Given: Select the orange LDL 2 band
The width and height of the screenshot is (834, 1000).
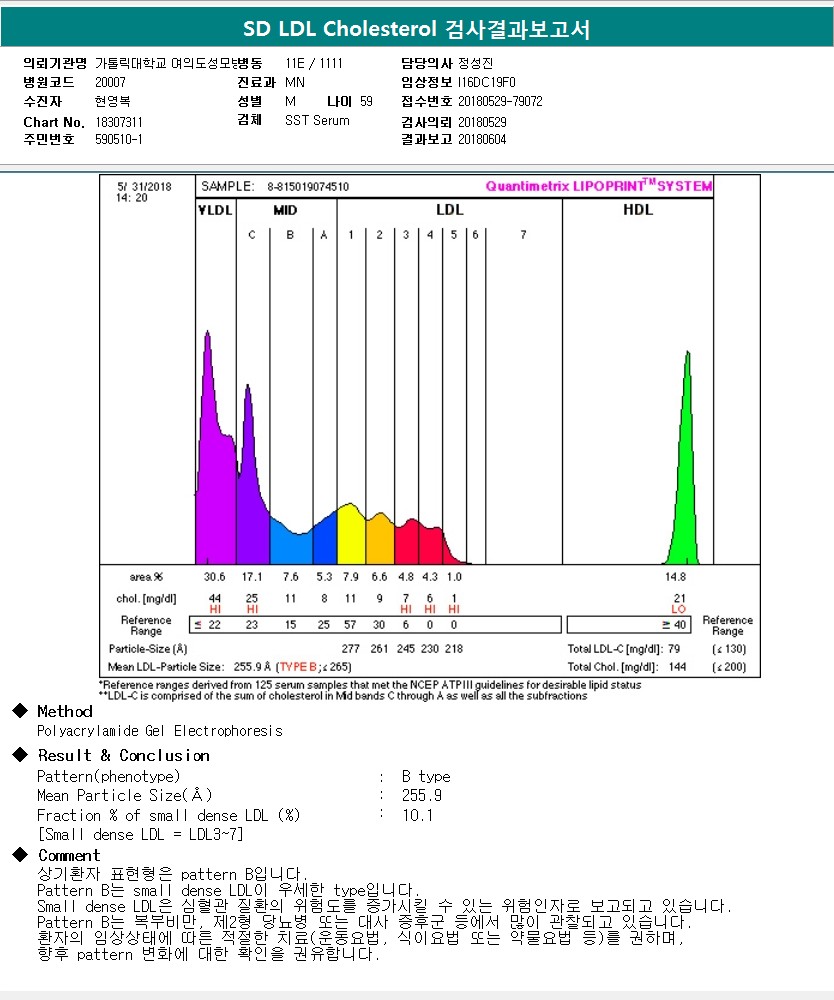Looking at the screenshot, I should click(380, 540).
